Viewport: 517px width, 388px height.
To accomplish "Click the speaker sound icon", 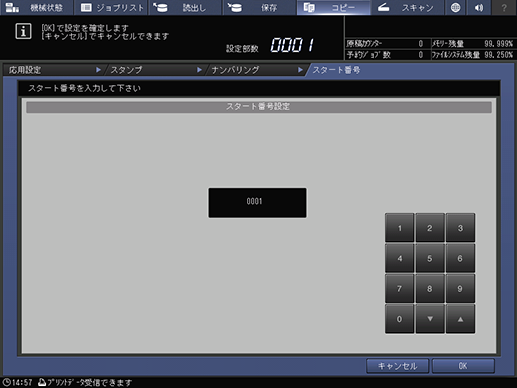I will [479, 7].
